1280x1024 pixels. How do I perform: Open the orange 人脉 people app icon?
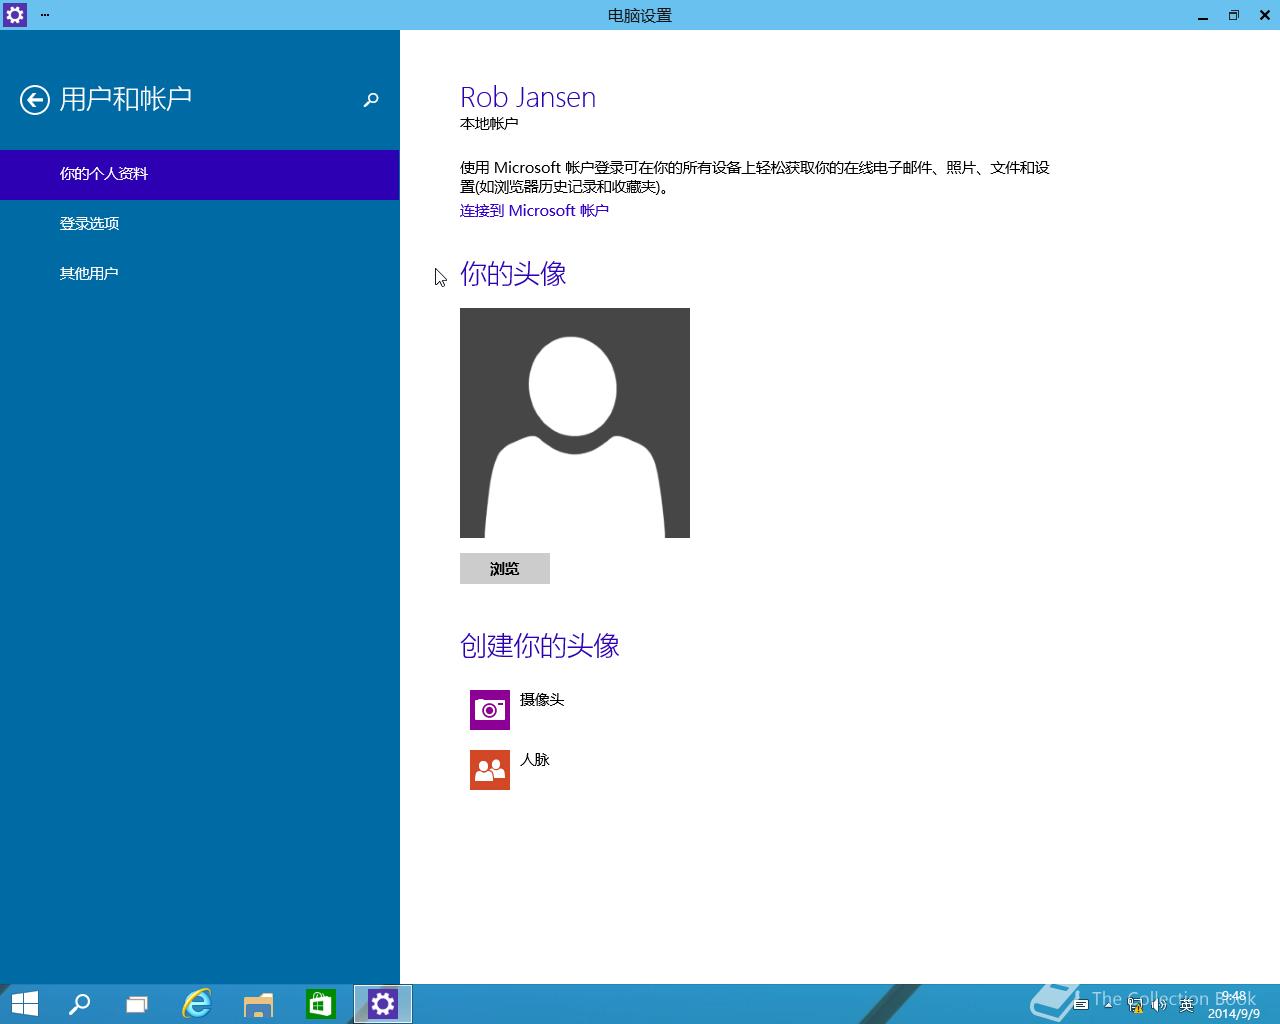[490, 770]
